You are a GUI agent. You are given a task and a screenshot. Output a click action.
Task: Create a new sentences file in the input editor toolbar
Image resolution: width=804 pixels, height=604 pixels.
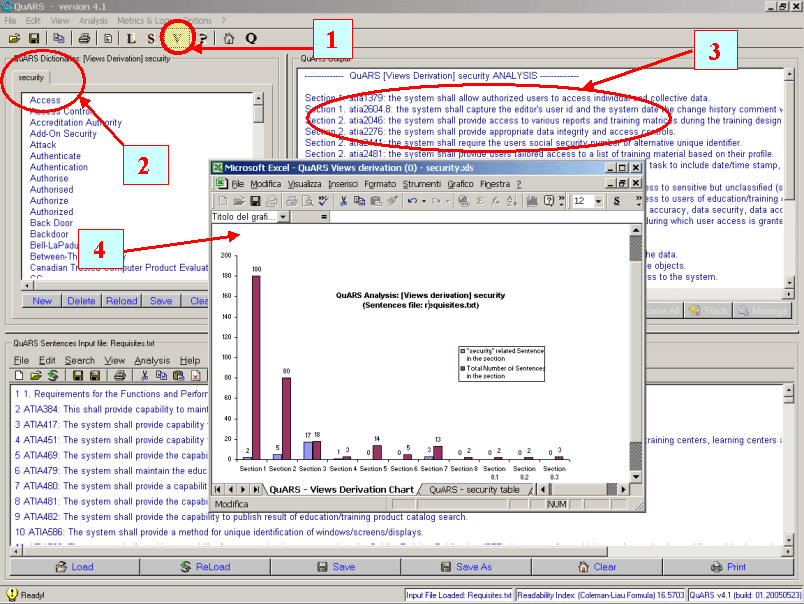(x=19, y=375)
